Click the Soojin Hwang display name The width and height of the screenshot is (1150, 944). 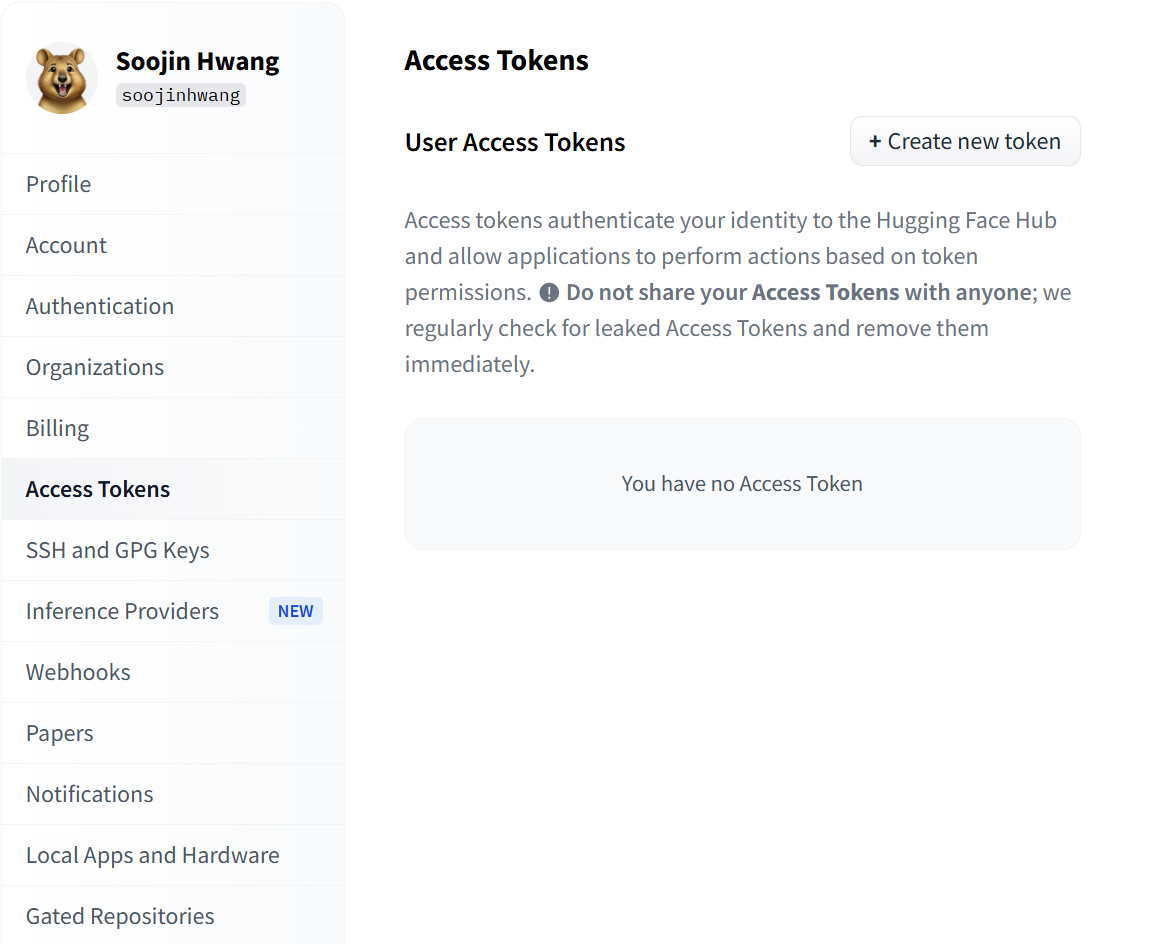click(x=198, y=62)
